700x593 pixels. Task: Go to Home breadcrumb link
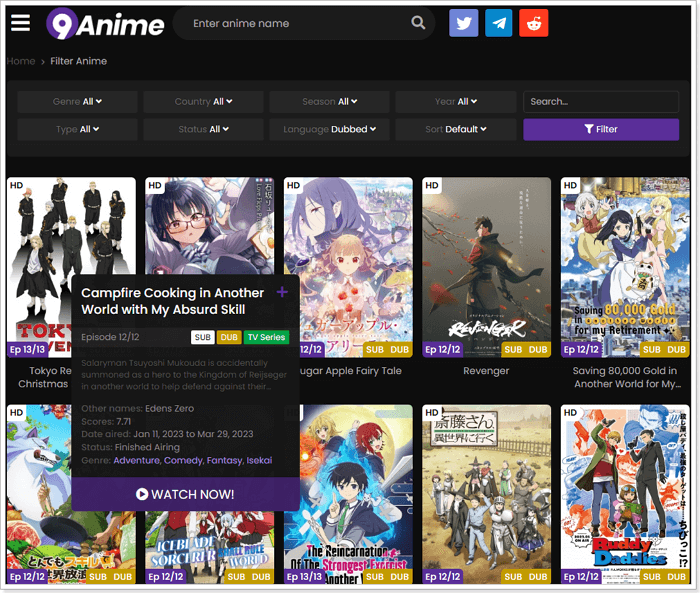21,61
